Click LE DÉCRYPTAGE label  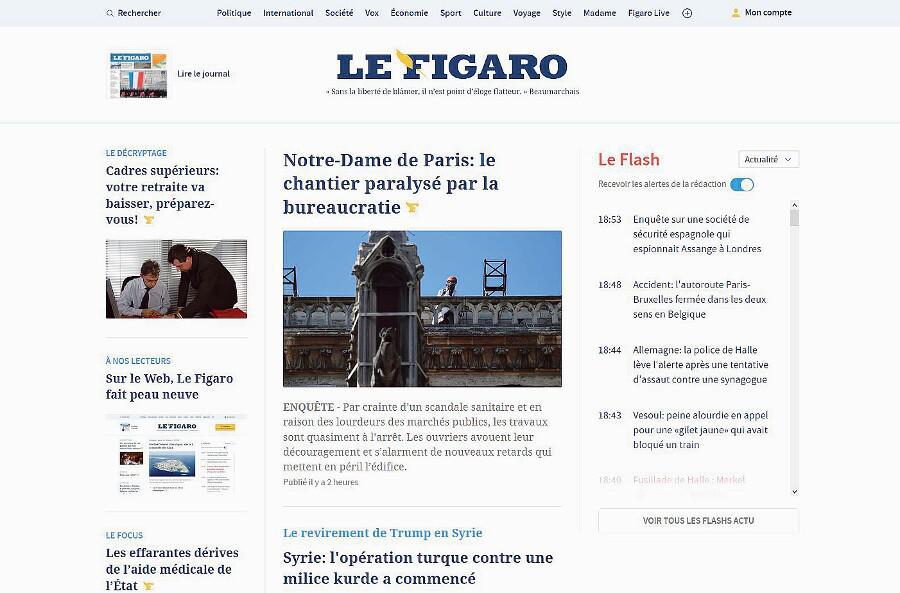coord(136,153)
